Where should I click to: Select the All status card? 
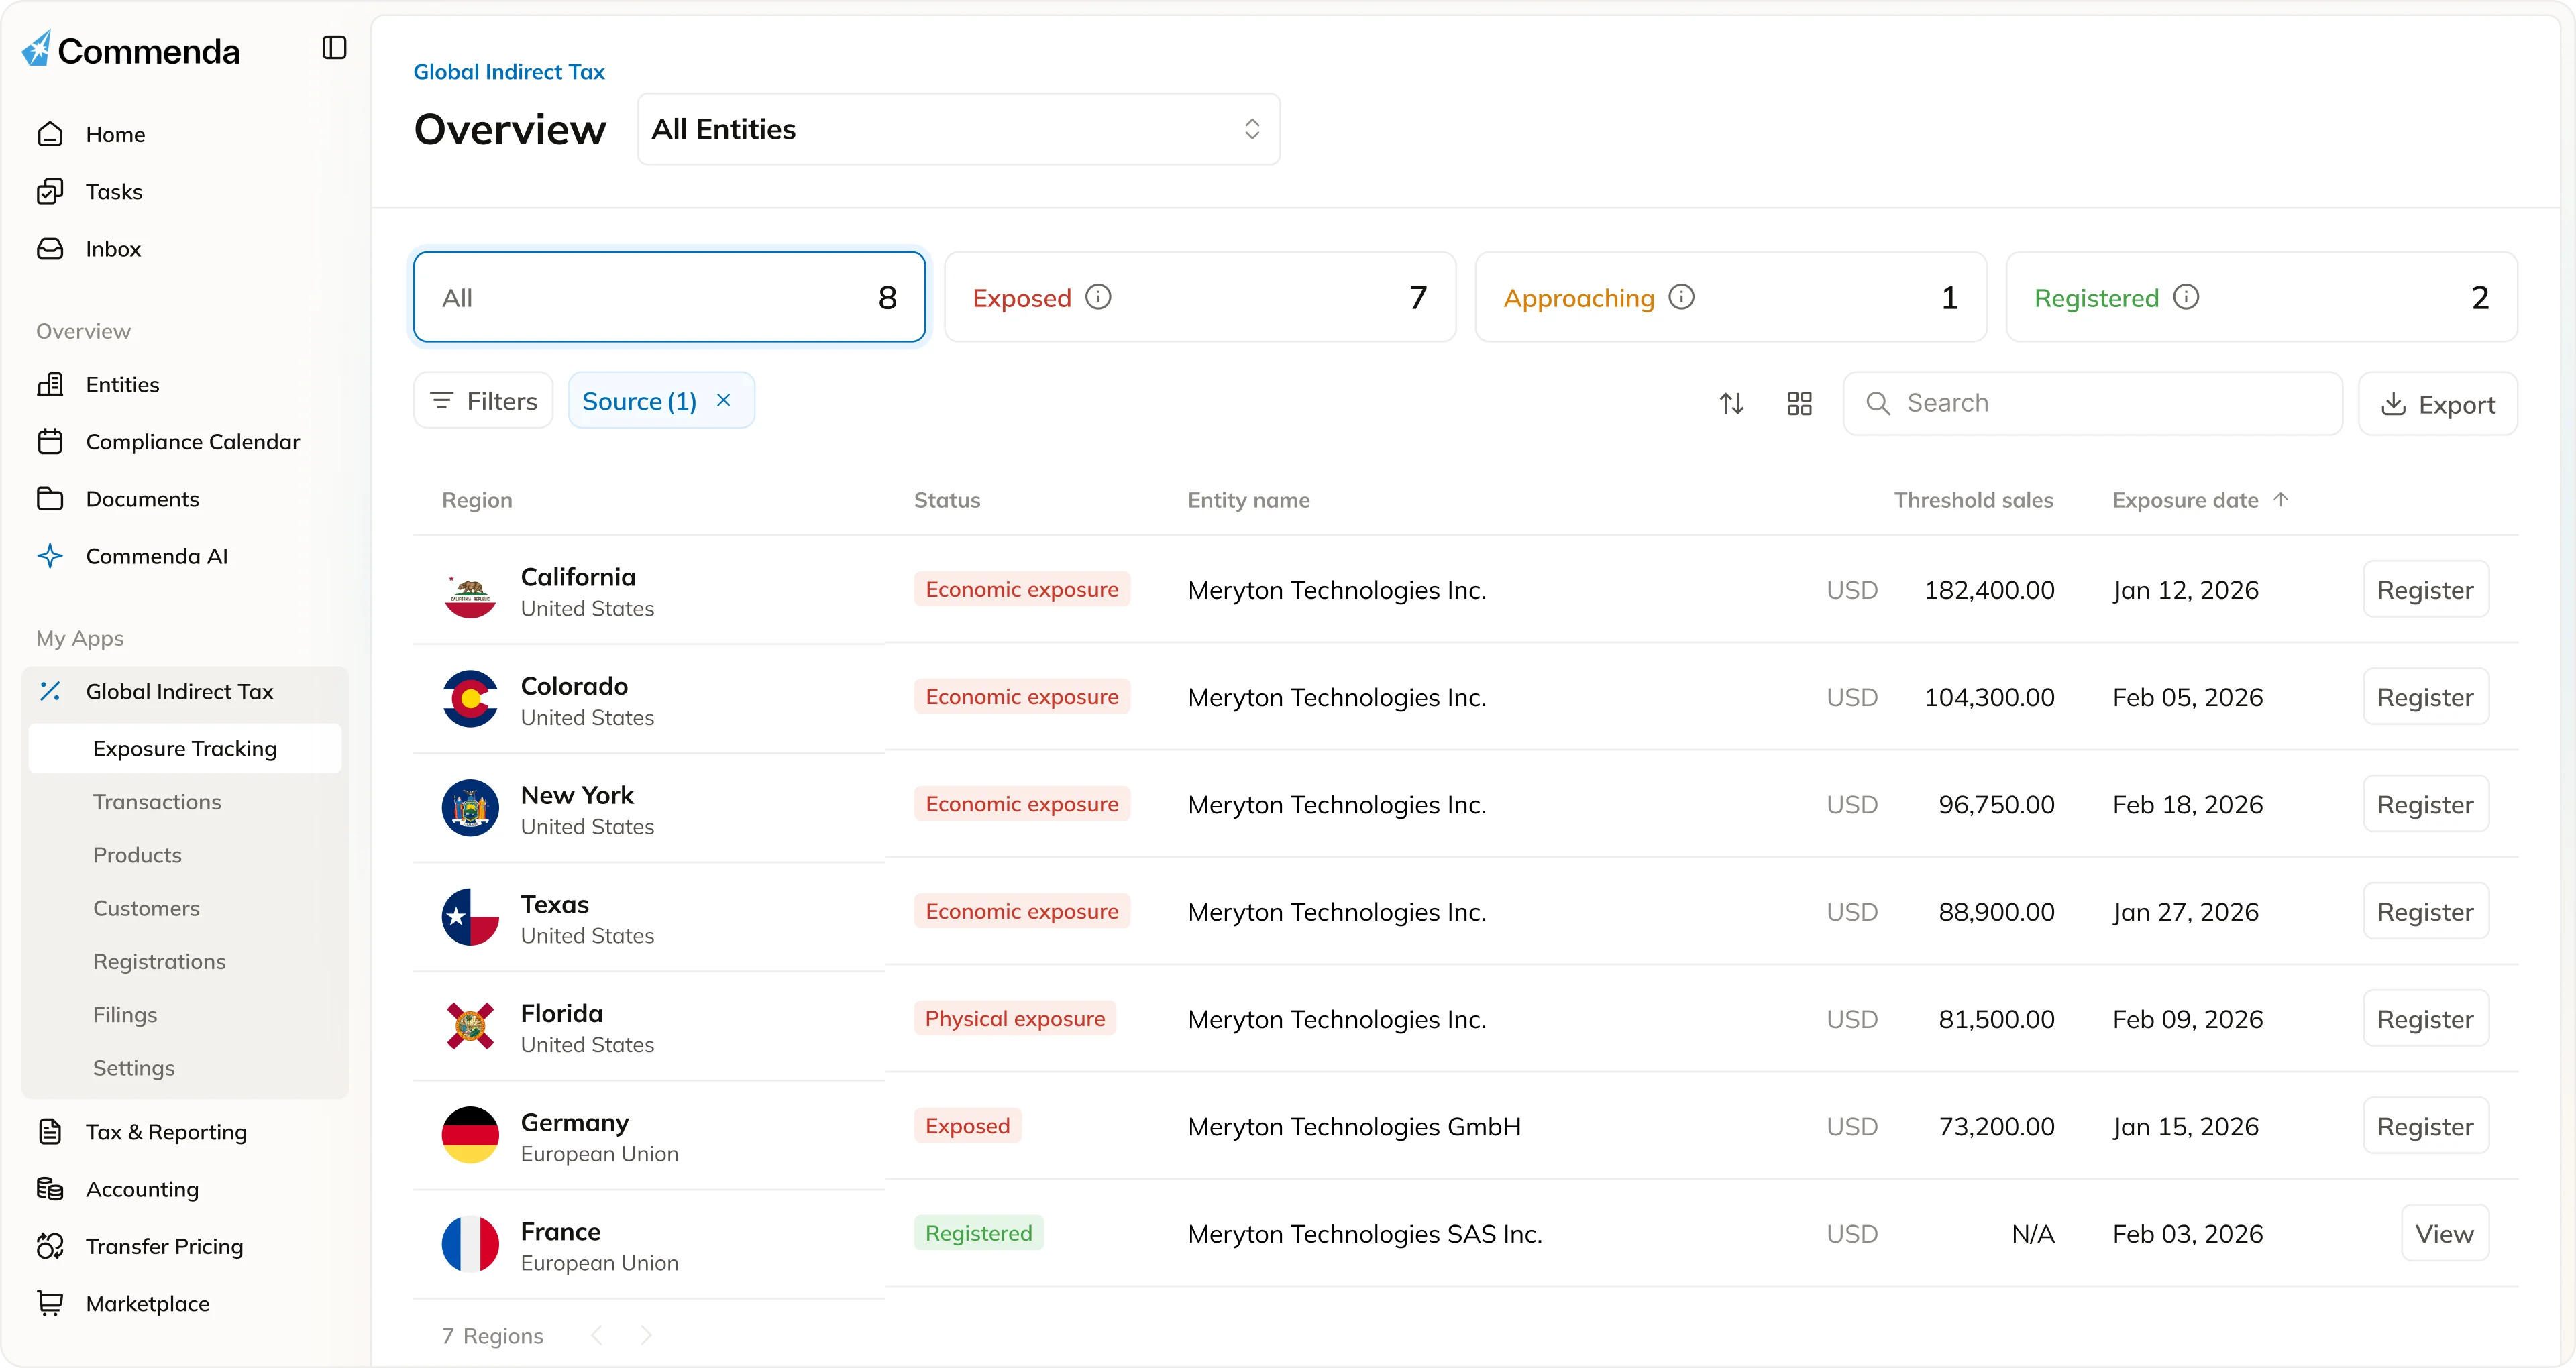click(x=669, y=297)
